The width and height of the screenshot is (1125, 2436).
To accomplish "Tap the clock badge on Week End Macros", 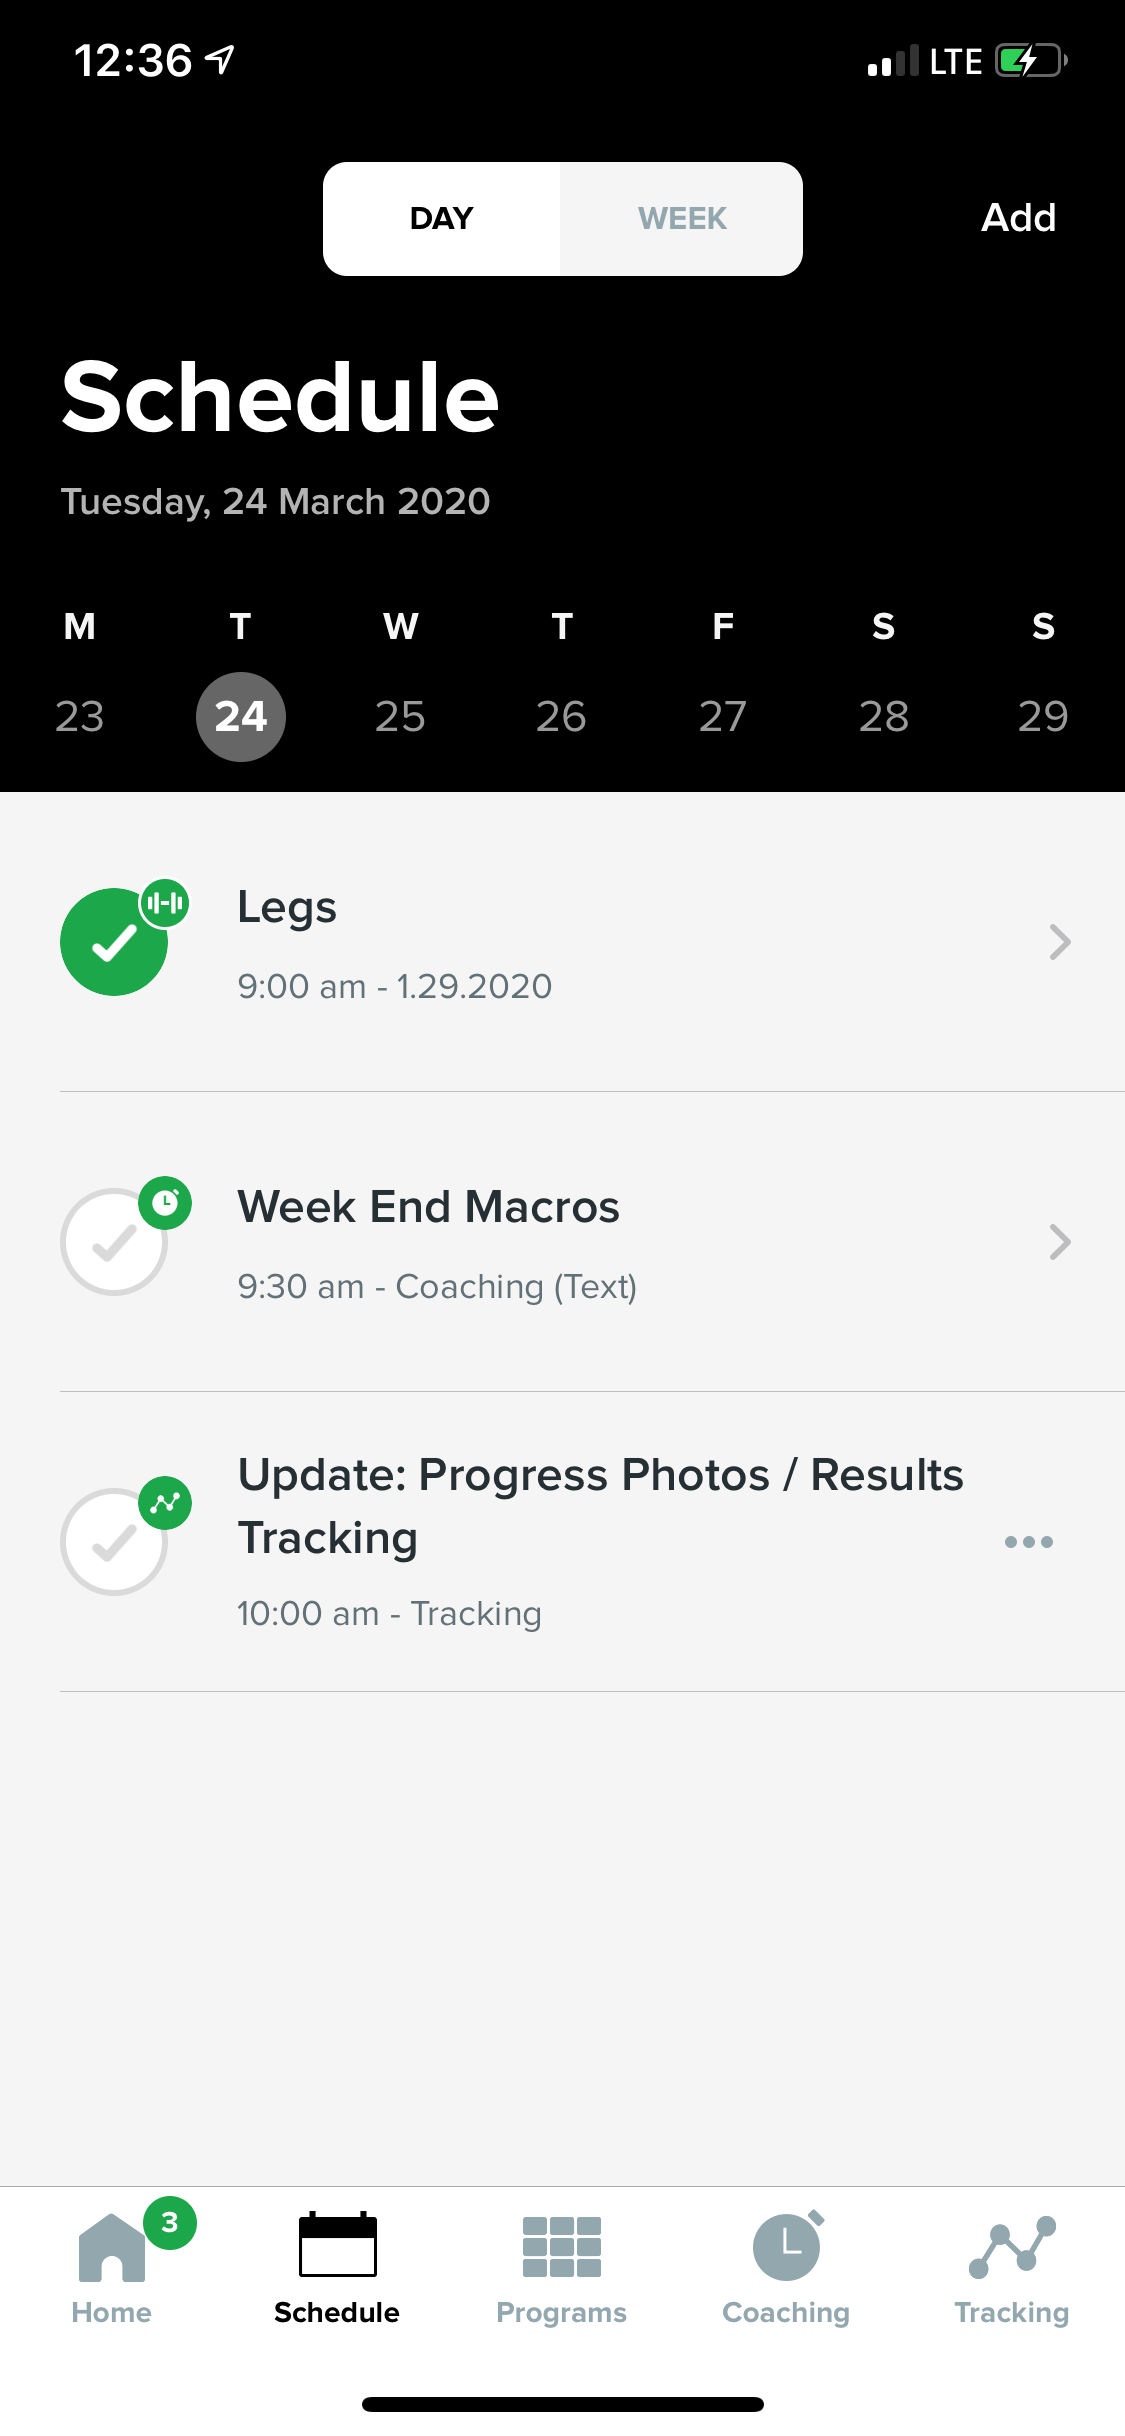I will [165, 1203].
